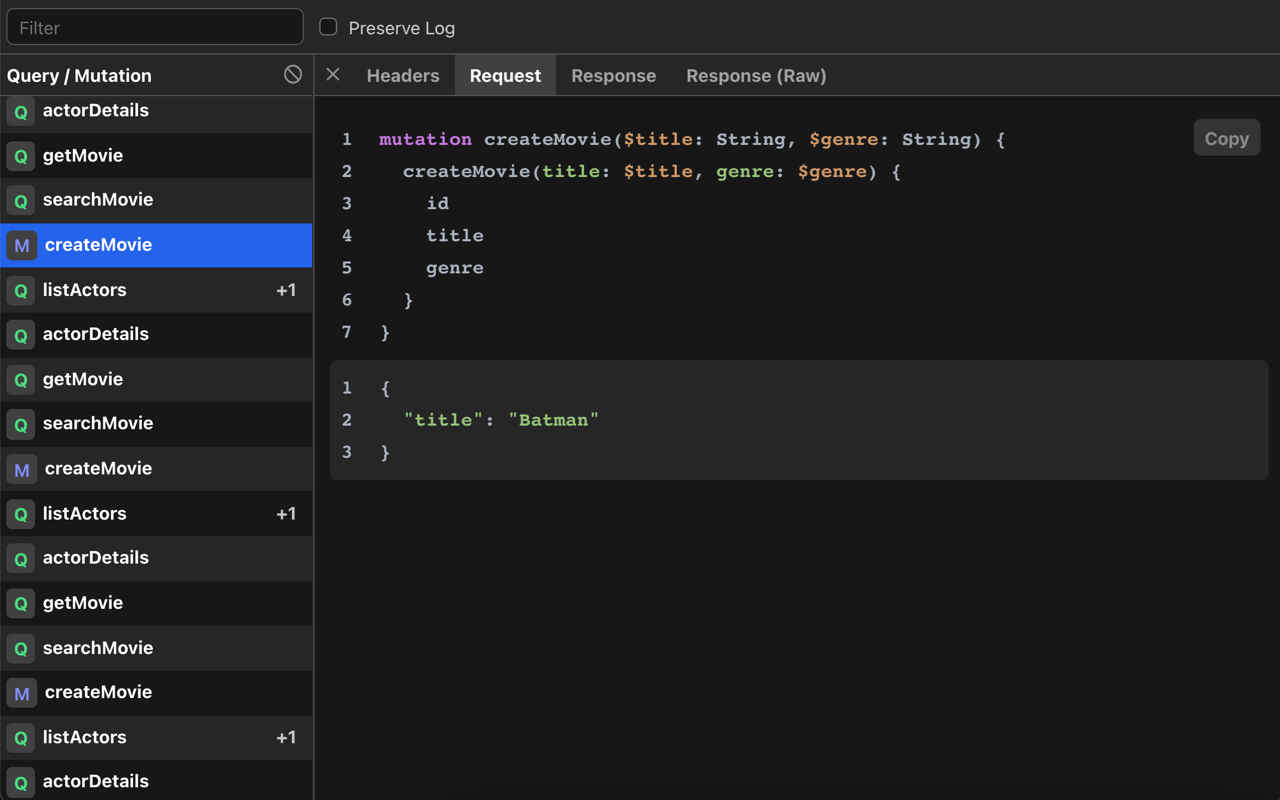Click the clear log prohibition icon
The height and width of the screenshot is (800, 1280).
tap(293, 74)
